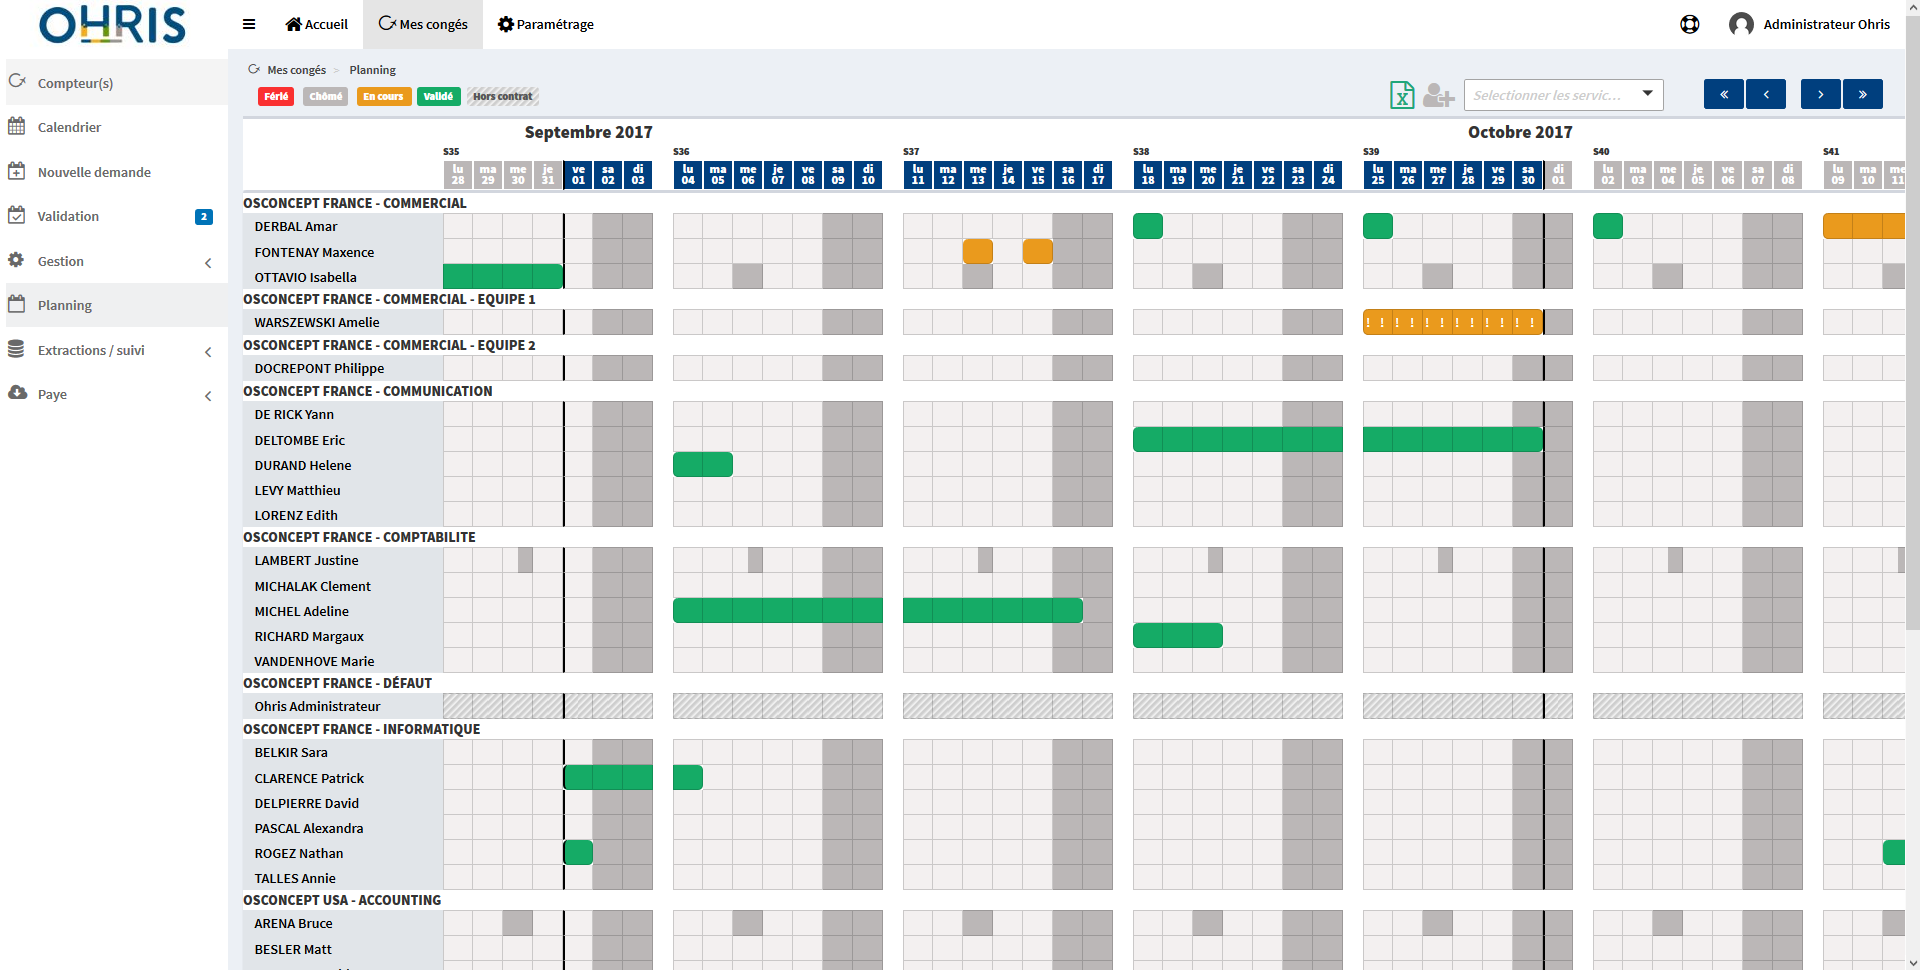Select WARSZEWSKI Amelie orange pending leave bar

tap(1453, 322)
